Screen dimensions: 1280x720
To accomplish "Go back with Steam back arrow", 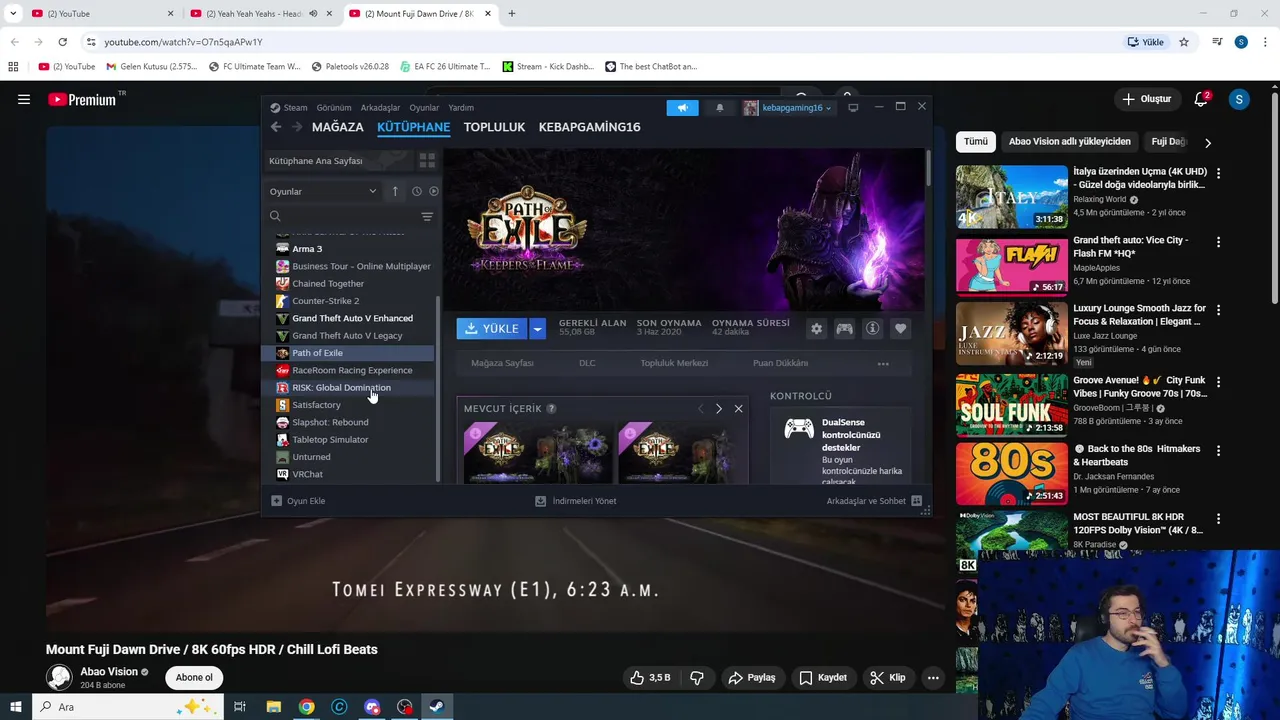I will [x=276, y=127].
